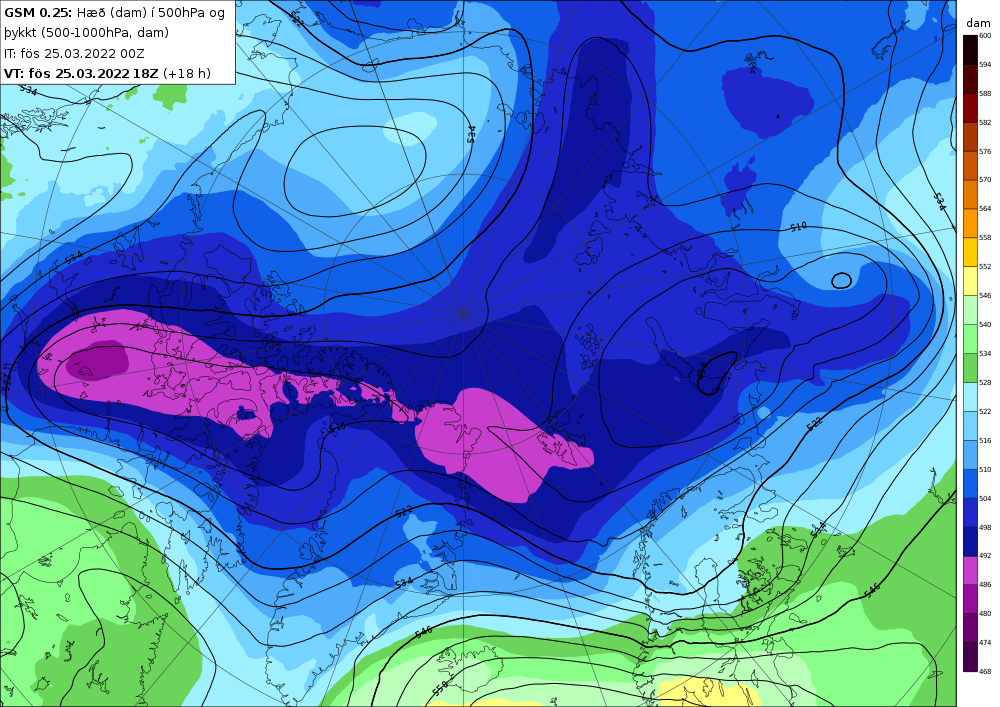The image size is (1000, 707).
Task: Click the legend value 498
Action: pyautogui.click(x=985, y=527)
